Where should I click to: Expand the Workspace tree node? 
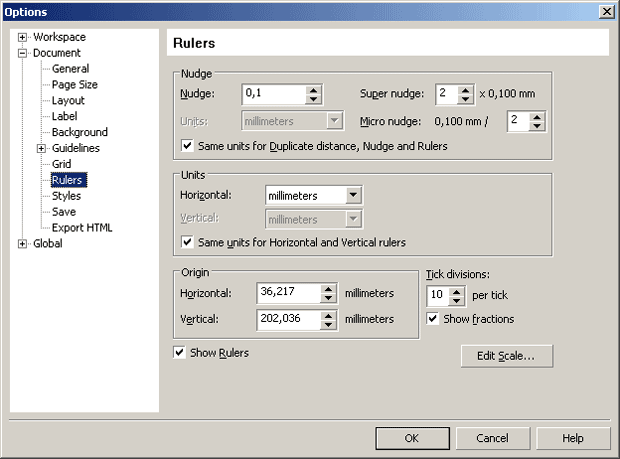point(22,38)
